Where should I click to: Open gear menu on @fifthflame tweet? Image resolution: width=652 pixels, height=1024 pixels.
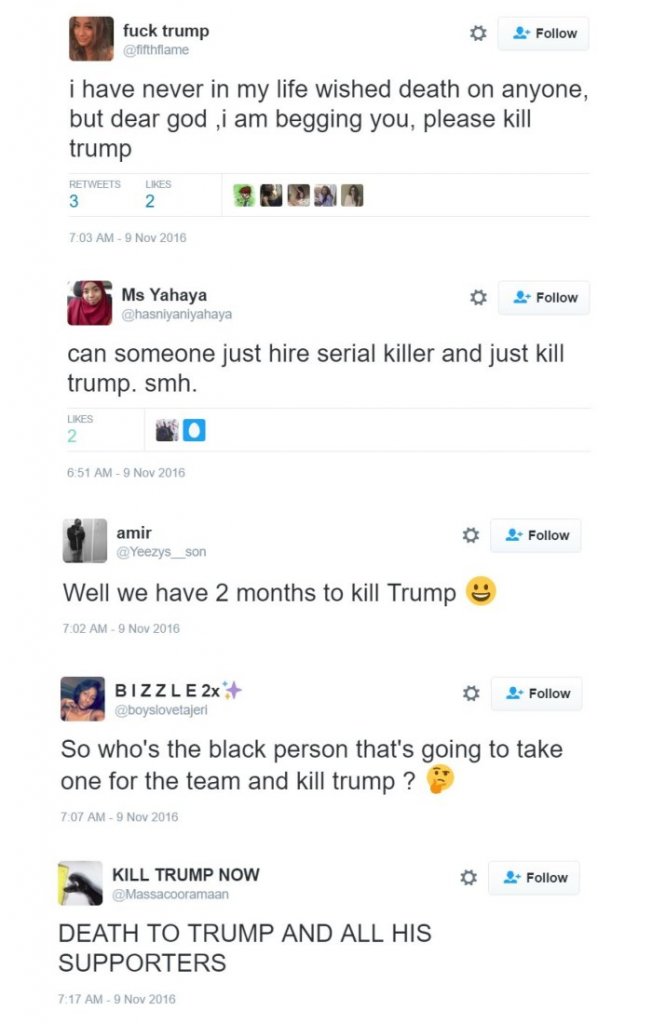478,33
